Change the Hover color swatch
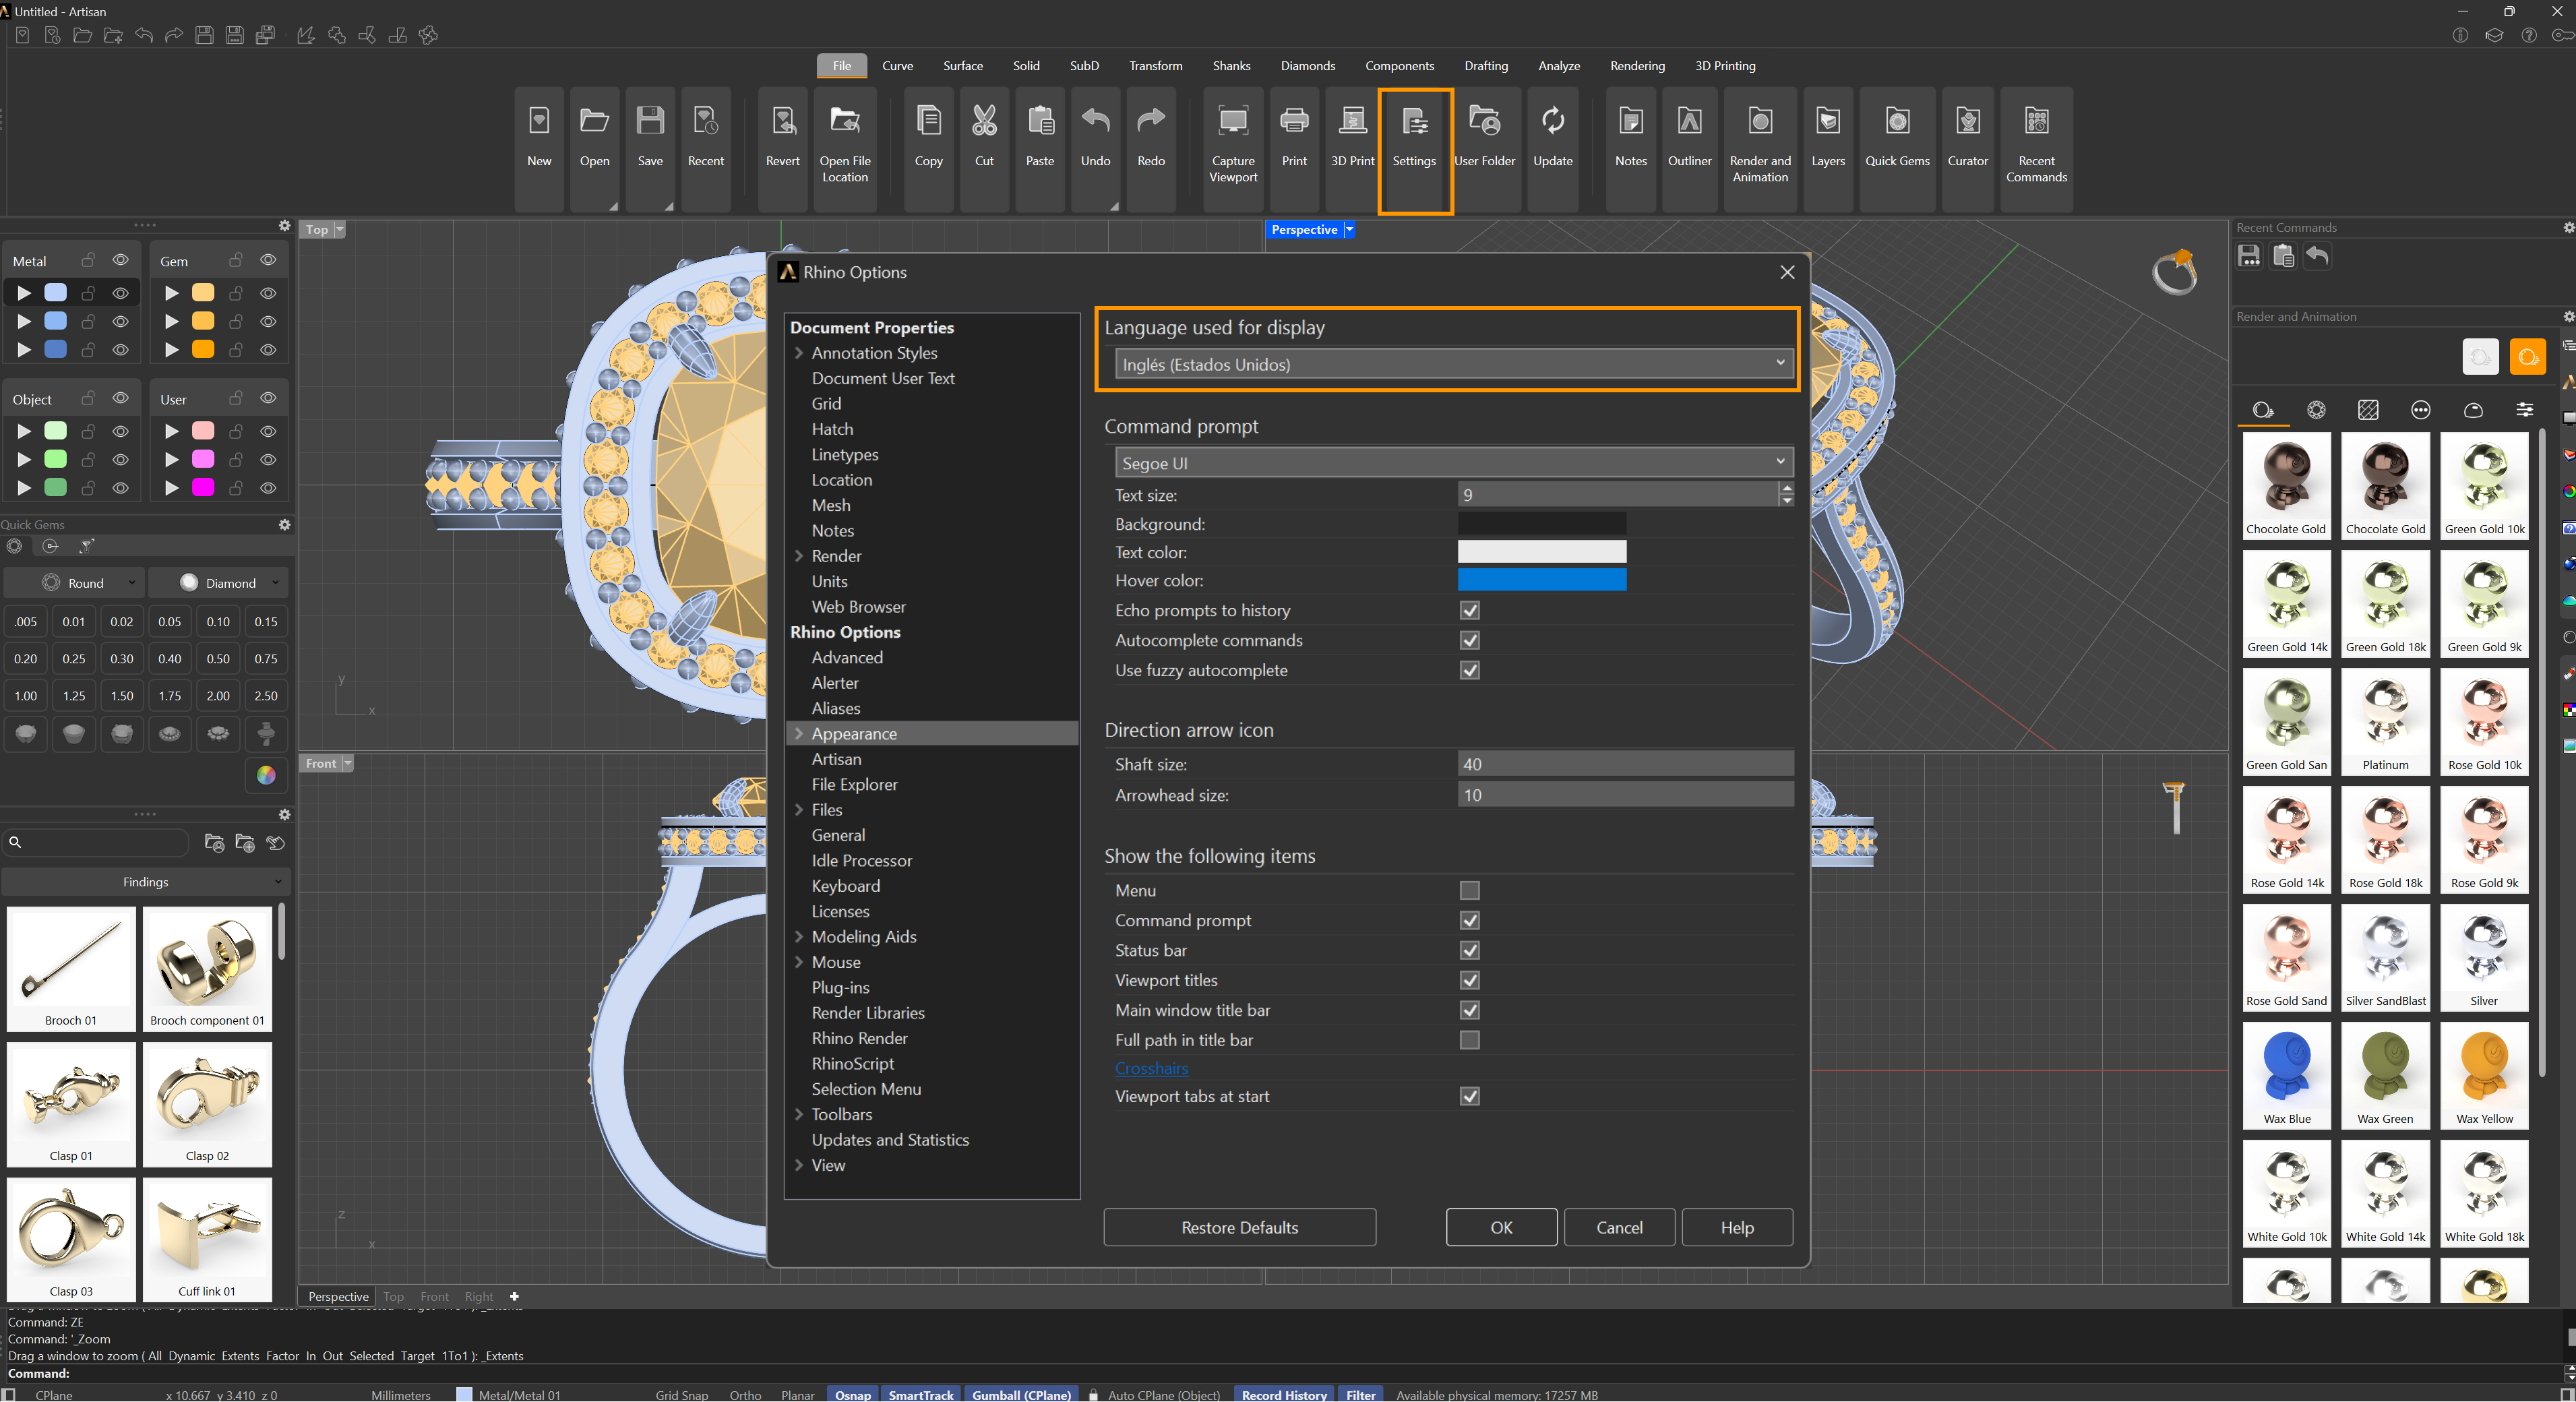The width and height of the screenshot is (2576, 1402). point(1542,580)
